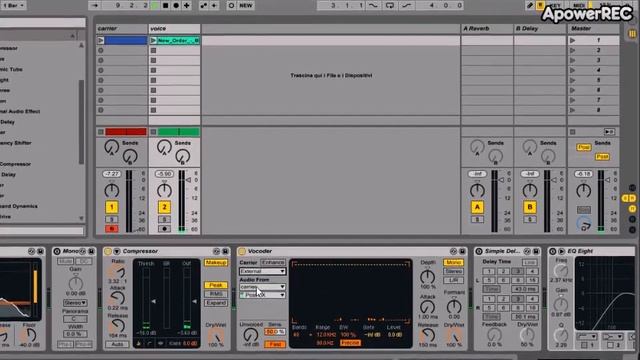Select the A Reverb track header

click(x=487, y=29)
